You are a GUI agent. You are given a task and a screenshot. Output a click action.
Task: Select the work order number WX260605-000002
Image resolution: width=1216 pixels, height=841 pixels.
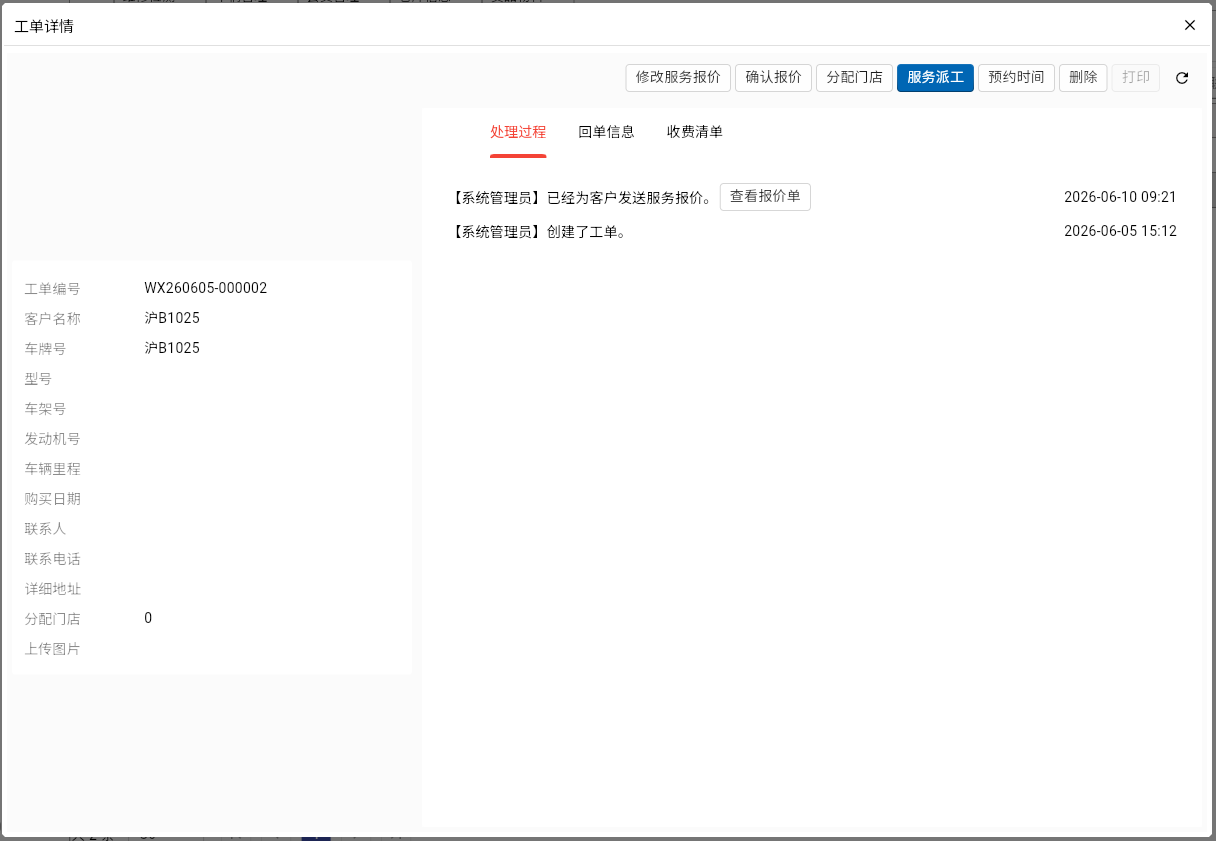coord(206,288)
